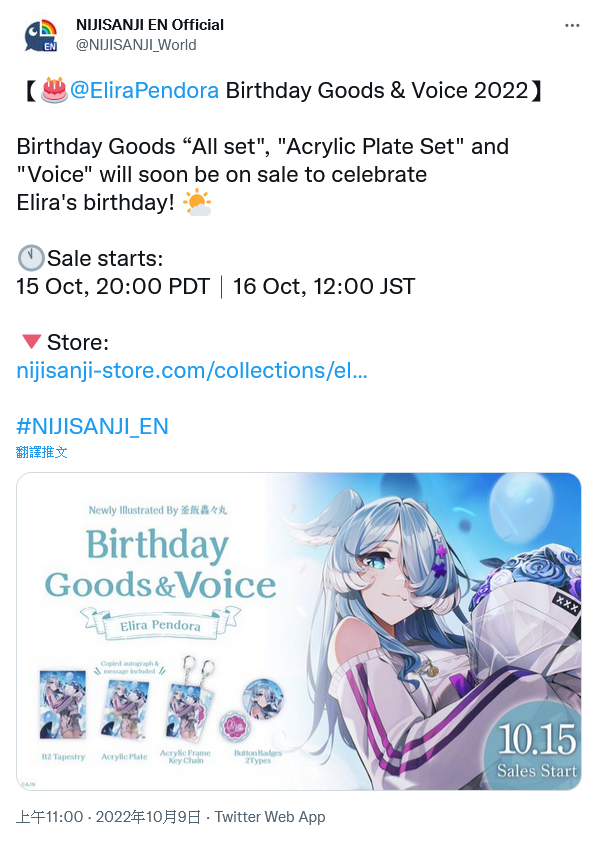Click the birthday cake emoji
This screenshot has width=598, height=843.
(x=54, y=90)
